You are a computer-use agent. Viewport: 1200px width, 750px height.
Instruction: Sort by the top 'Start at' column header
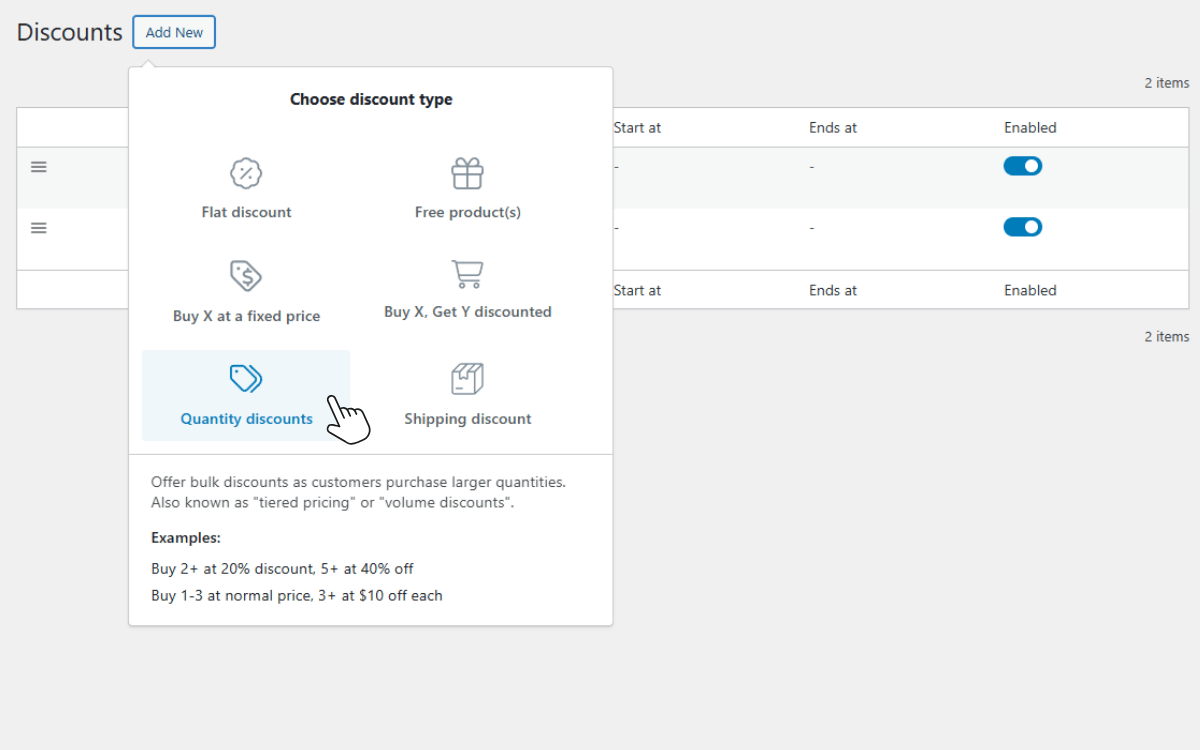[637, 128]
